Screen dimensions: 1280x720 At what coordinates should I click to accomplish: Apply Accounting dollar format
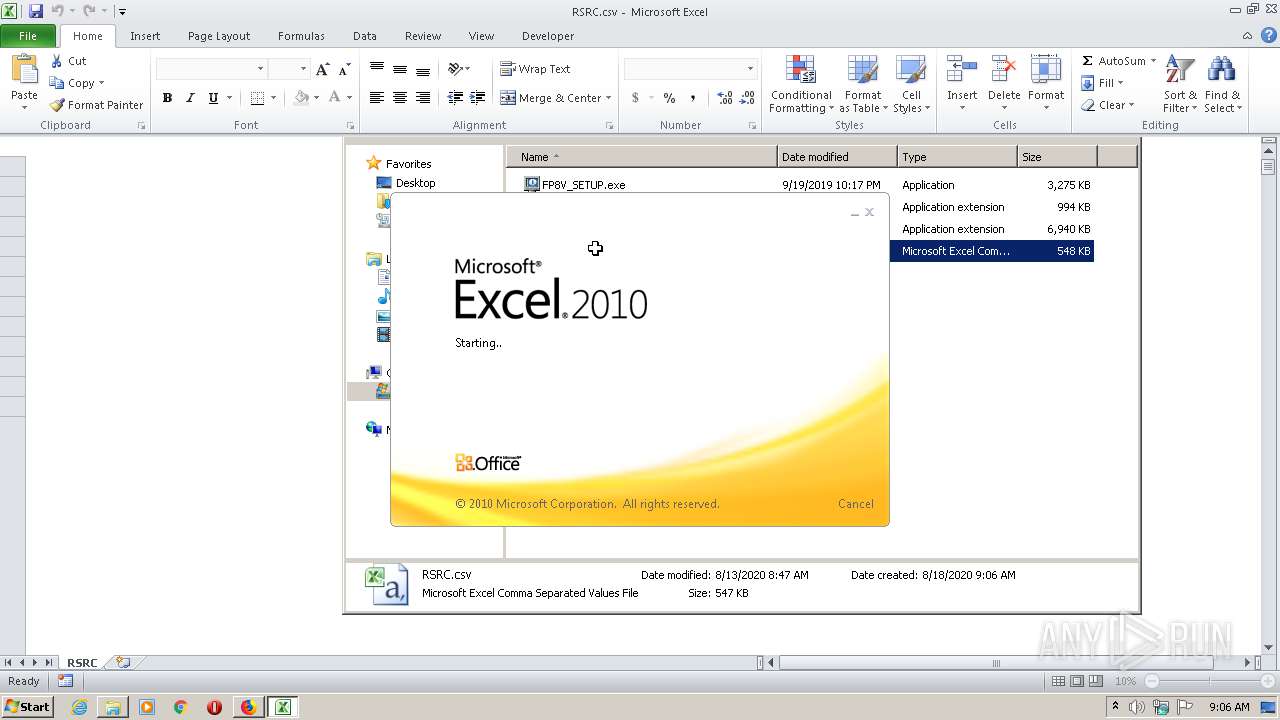(x=635, y=98)
